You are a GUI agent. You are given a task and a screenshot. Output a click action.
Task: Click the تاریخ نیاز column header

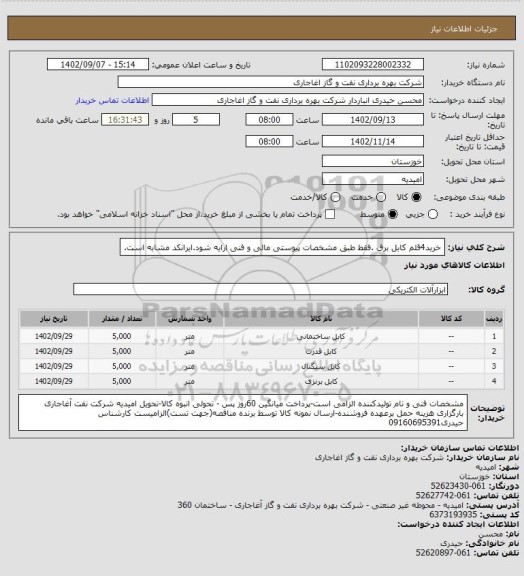(54, 319)
